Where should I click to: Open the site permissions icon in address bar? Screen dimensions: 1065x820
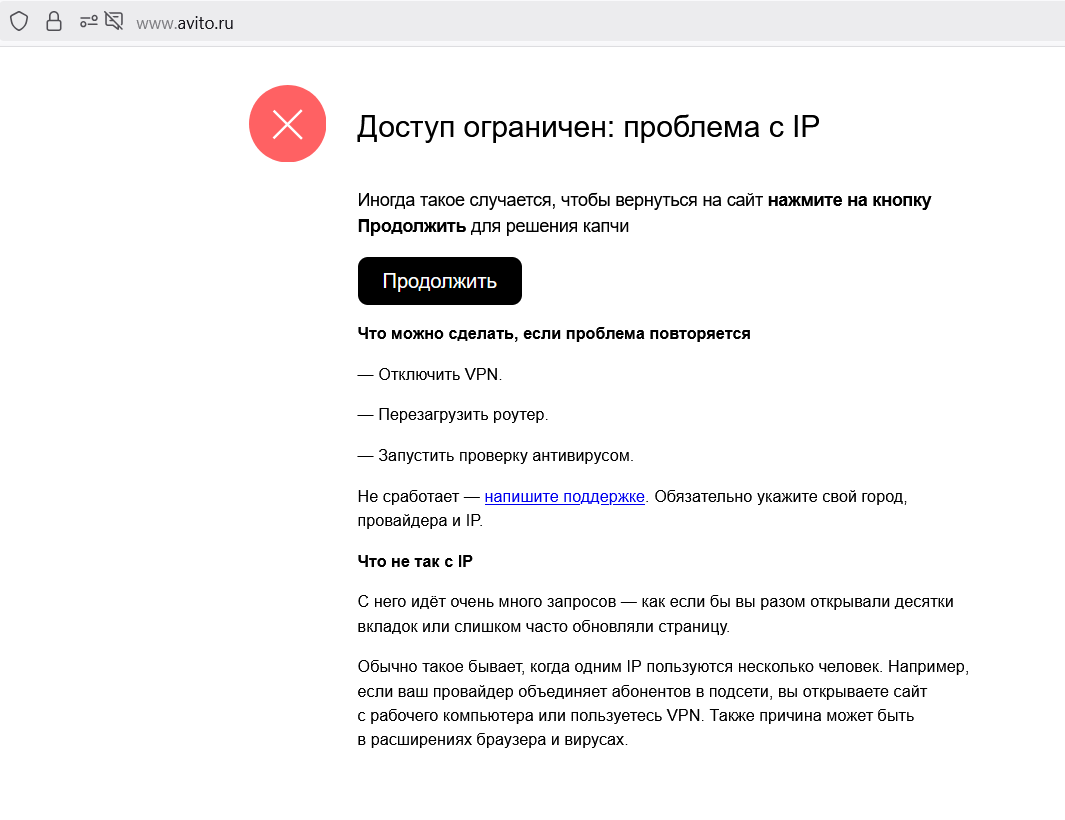(x=88, y=21)
